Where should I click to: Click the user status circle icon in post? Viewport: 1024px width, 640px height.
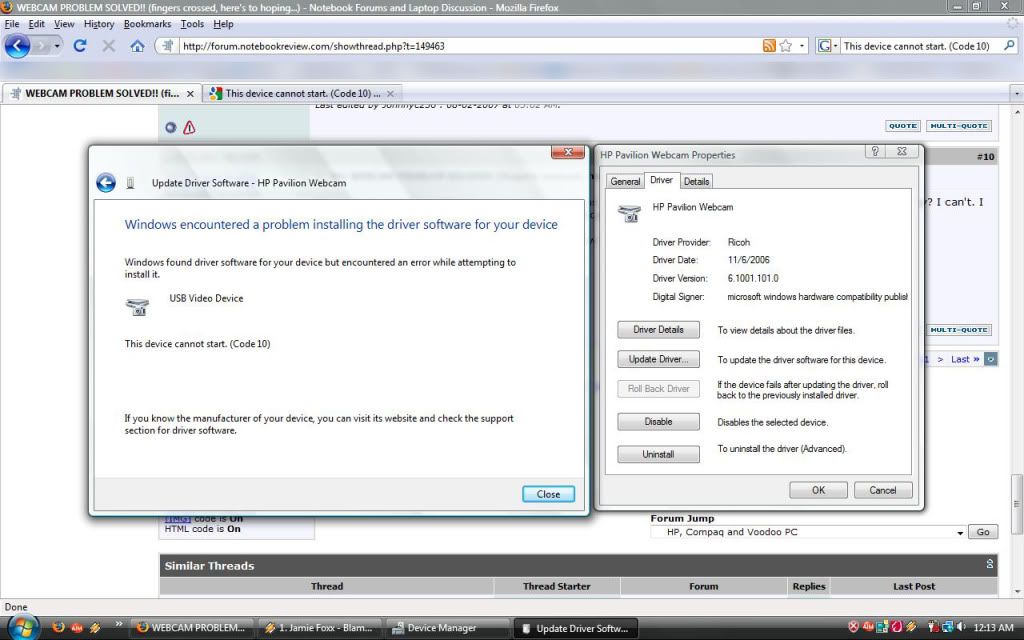click(170, 127)
